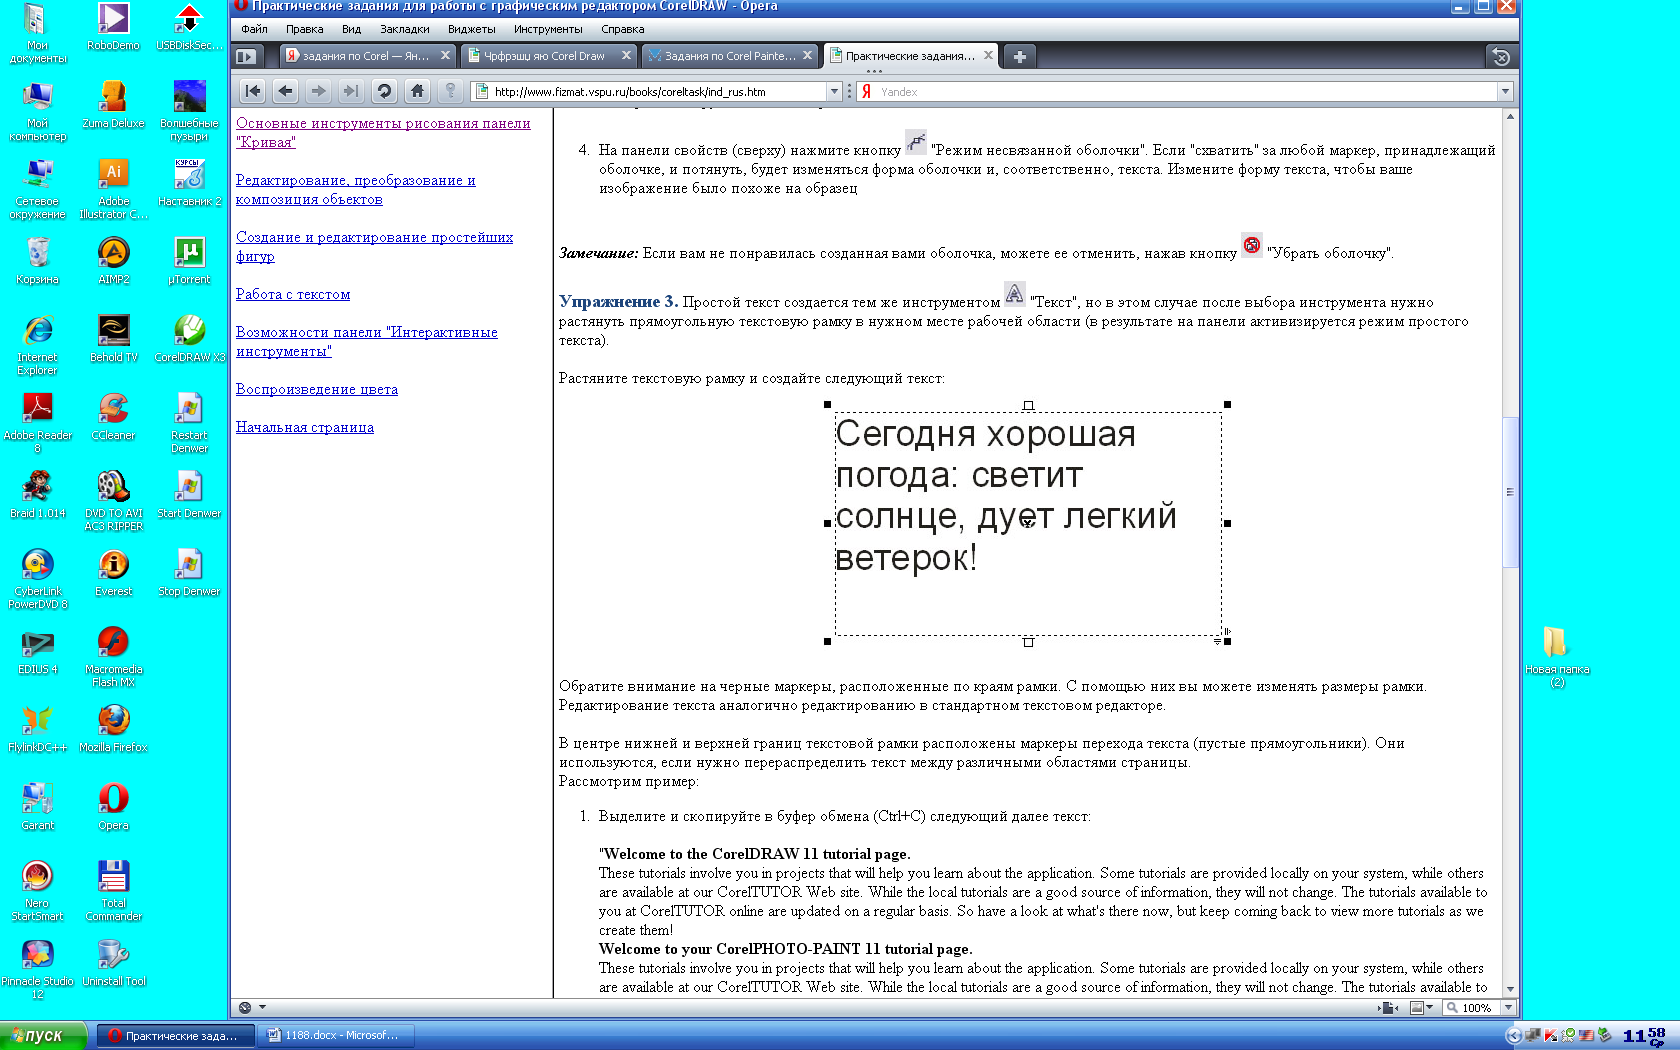The image size is (1680, 1050).
Task: Expand the address bar history dropdown
Action: point(834,91)
